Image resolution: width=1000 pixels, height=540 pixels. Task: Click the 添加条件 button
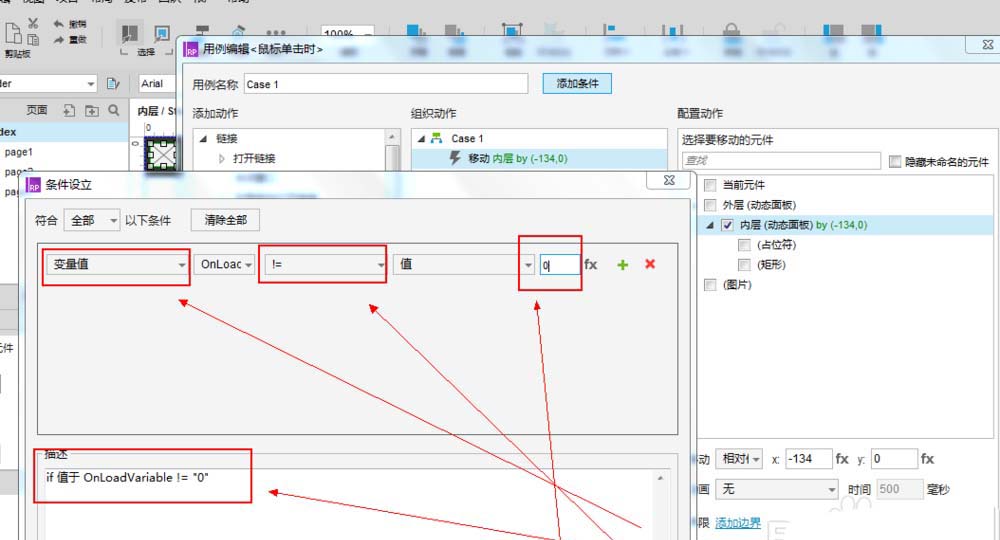577,84
